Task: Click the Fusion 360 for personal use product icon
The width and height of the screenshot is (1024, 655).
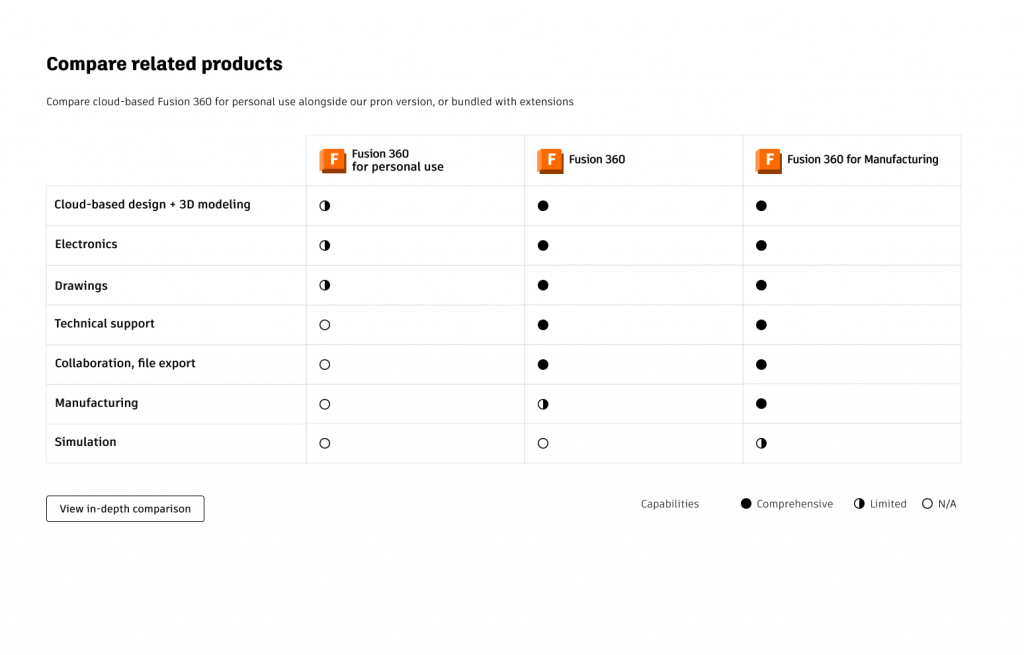Action: 332,160
